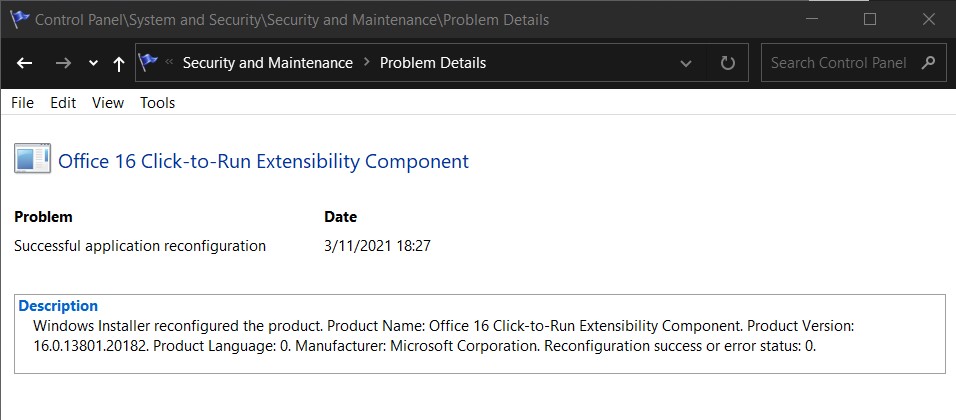Click the search magnifier icon
This screenshot has height=420, width=956.
(929, 62)
